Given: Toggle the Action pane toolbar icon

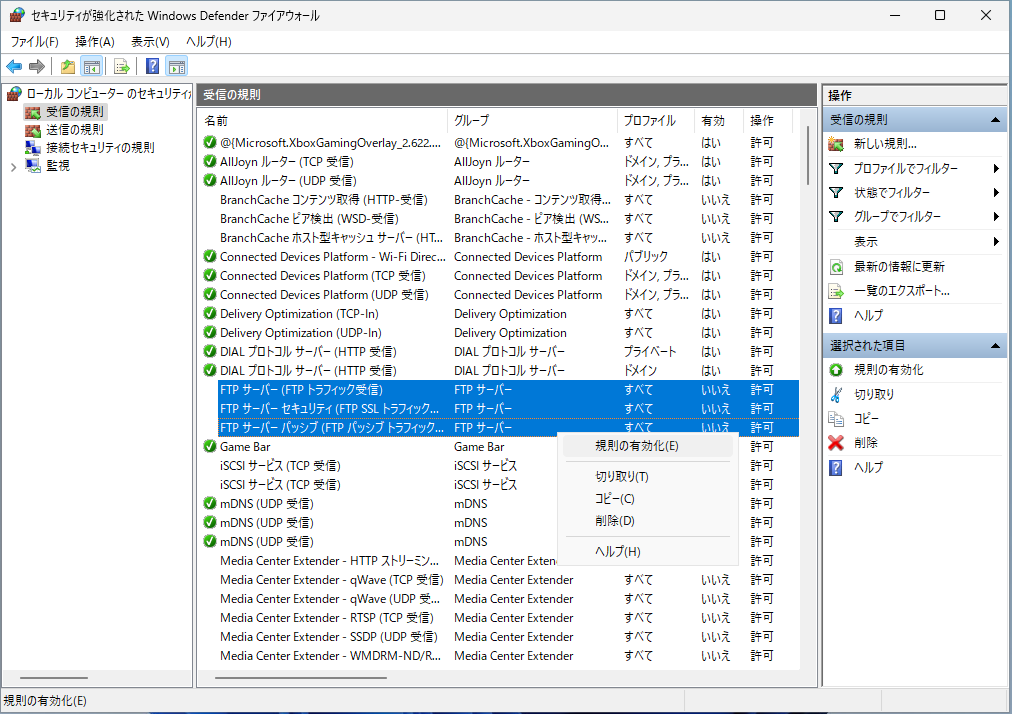Looking at the screenshot, I should (177, 66).
